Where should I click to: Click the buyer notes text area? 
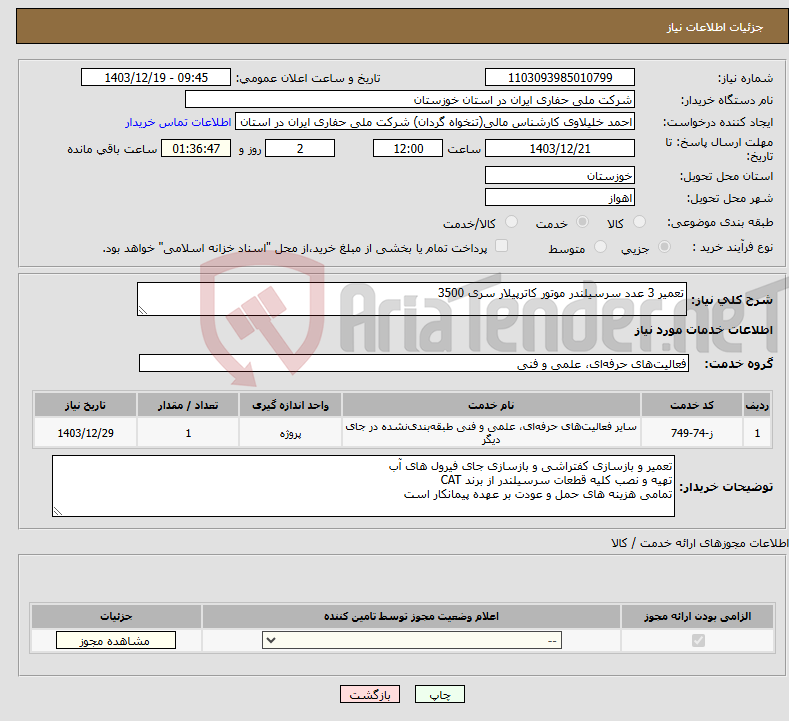coord(363,486)
